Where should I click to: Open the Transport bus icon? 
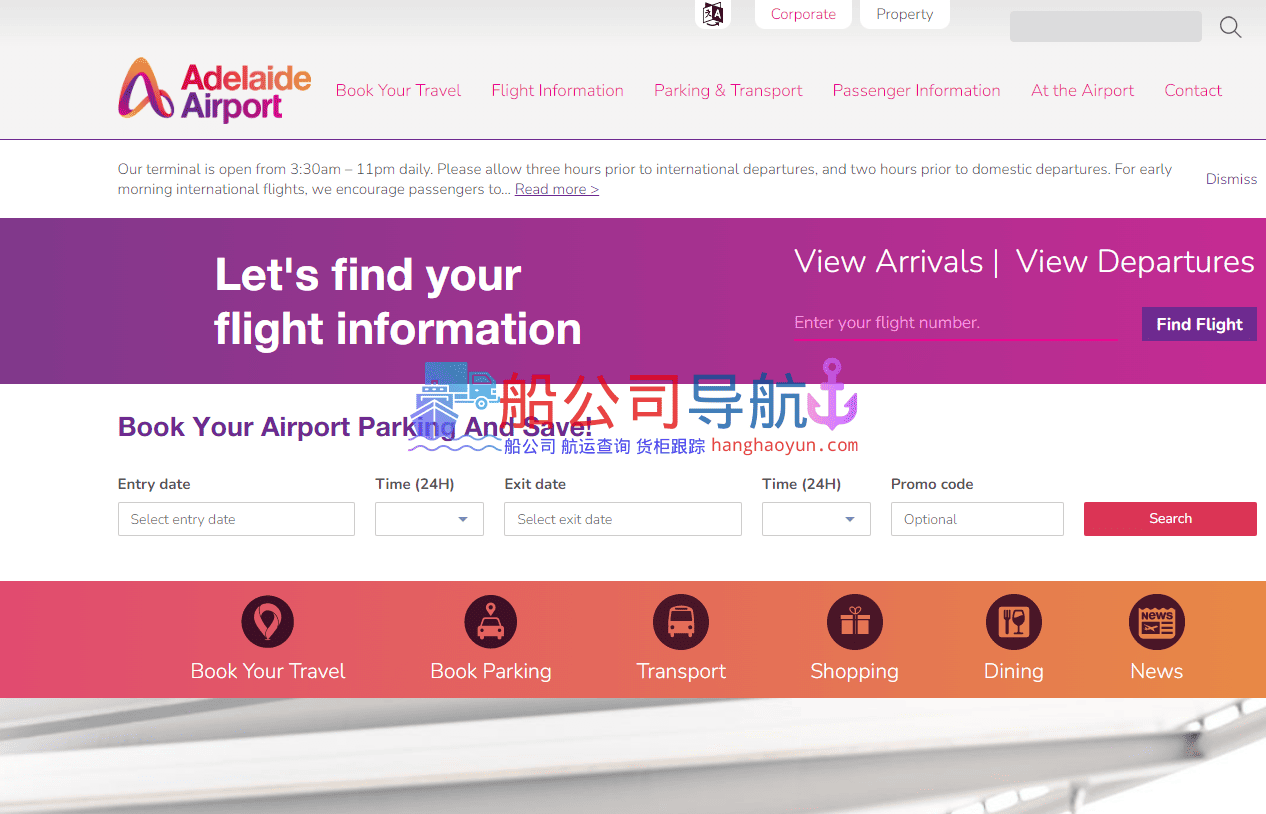pos(681,621)
